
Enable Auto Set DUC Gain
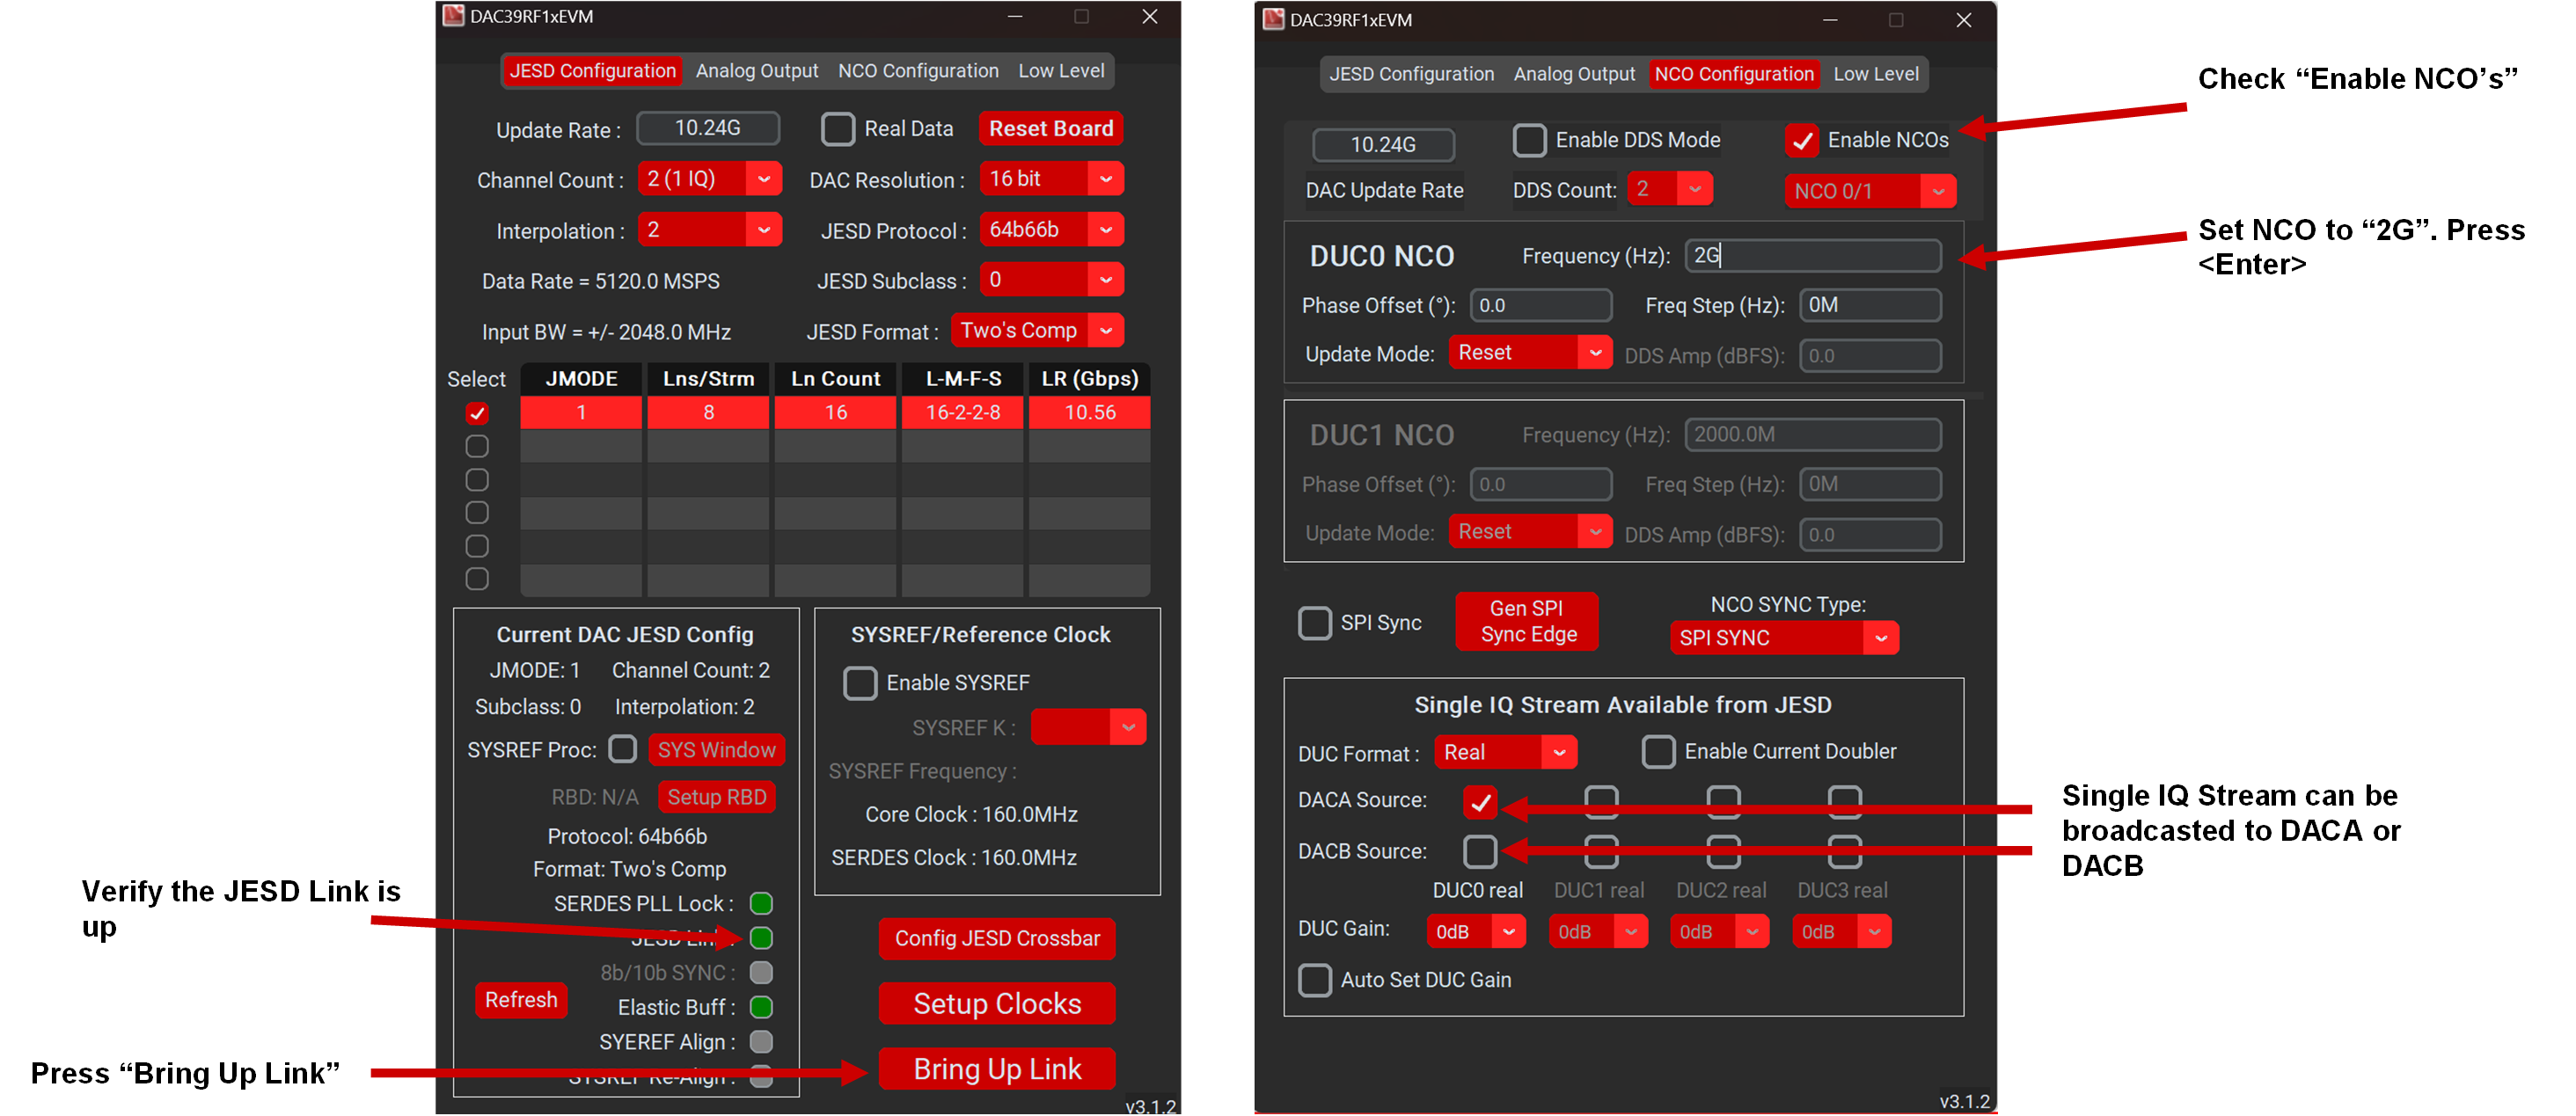[1315, 980]
